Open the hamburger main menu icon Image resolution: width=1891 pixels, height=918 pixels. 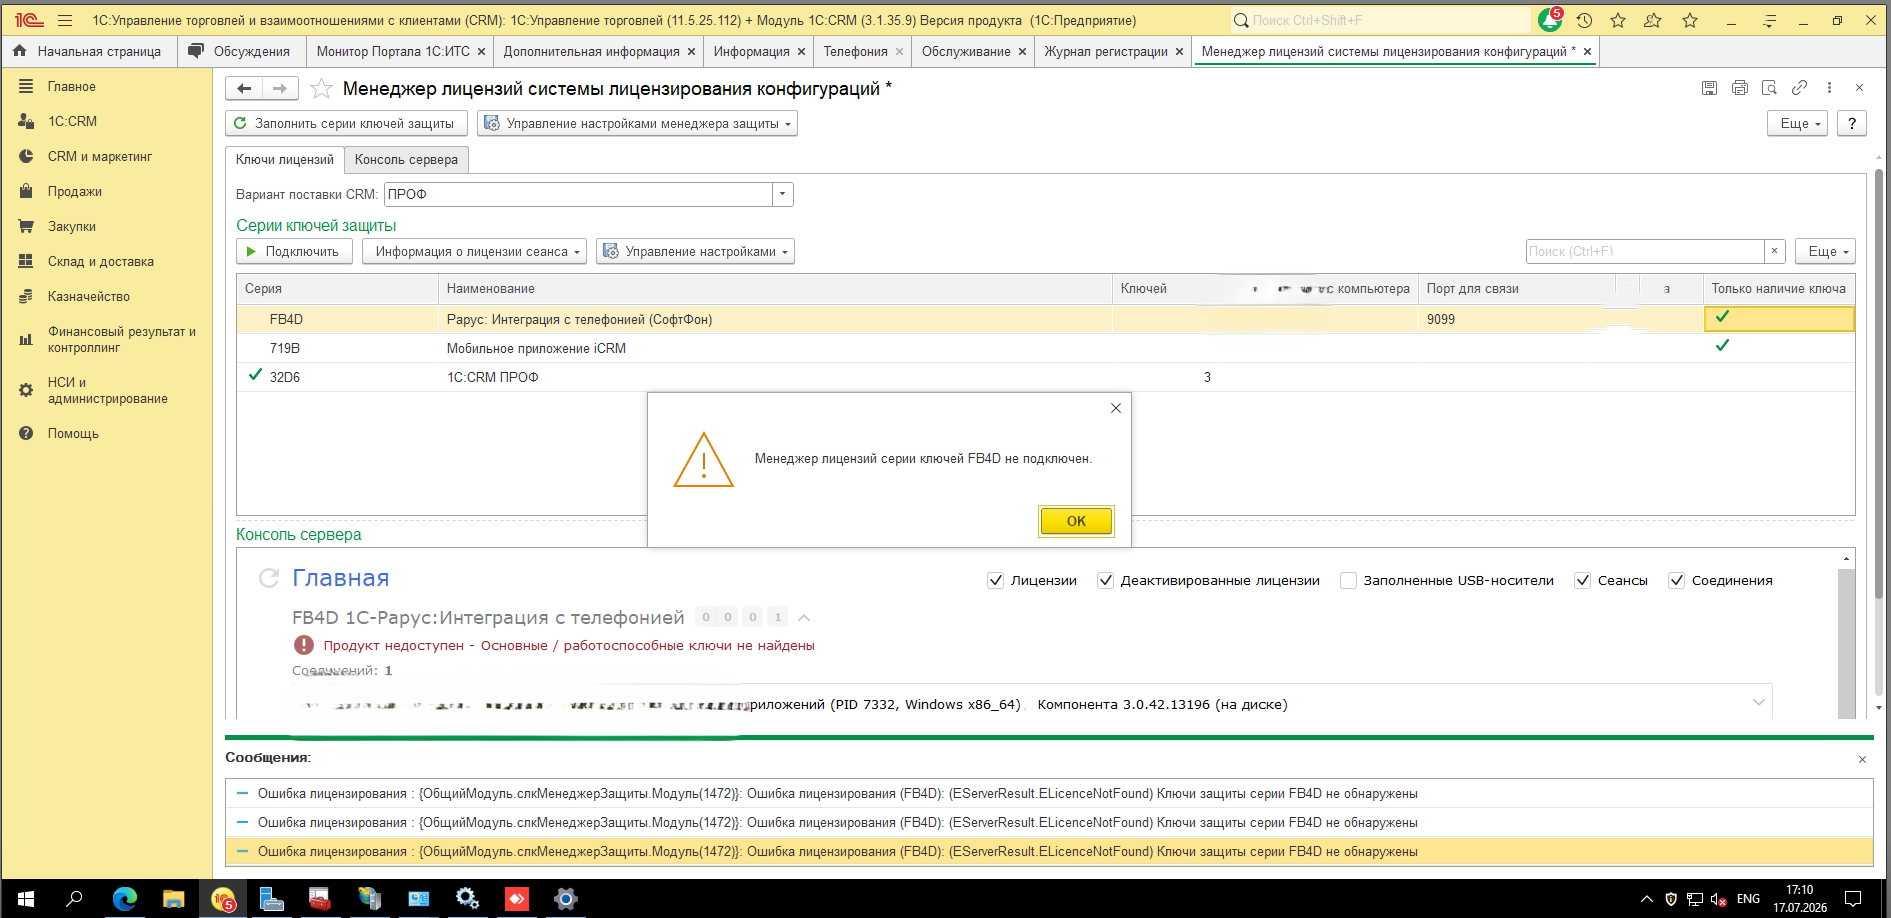pos(65,20)
